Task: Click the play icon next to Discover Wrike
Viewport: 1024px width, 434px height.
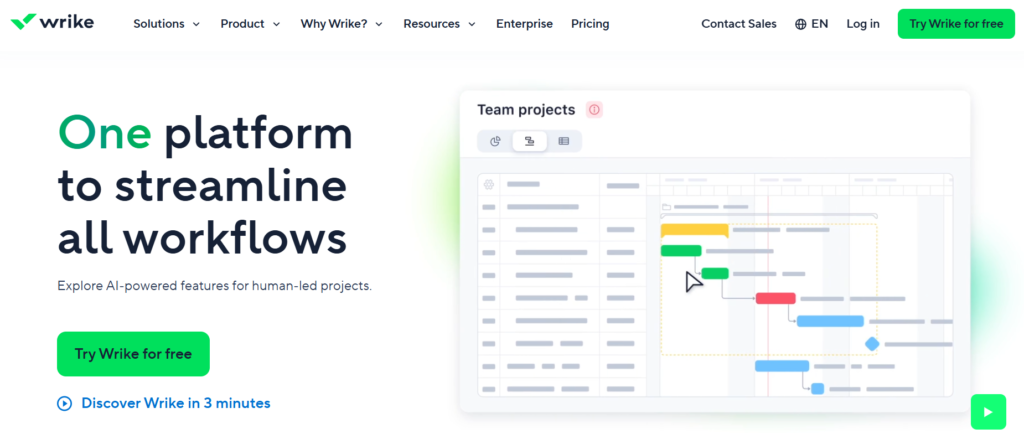Action: pos(65,403)
